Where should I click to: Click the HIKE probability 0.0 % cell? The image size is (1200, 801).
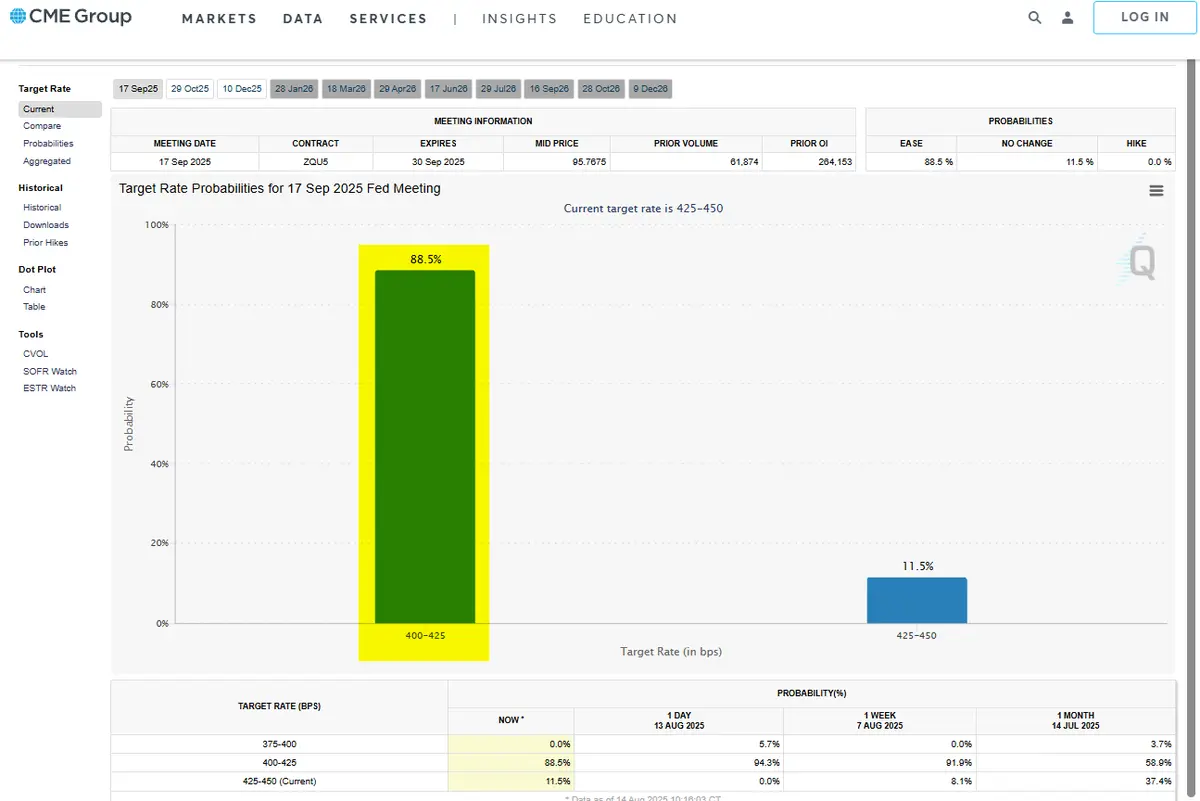click(x=1136, y=161)
